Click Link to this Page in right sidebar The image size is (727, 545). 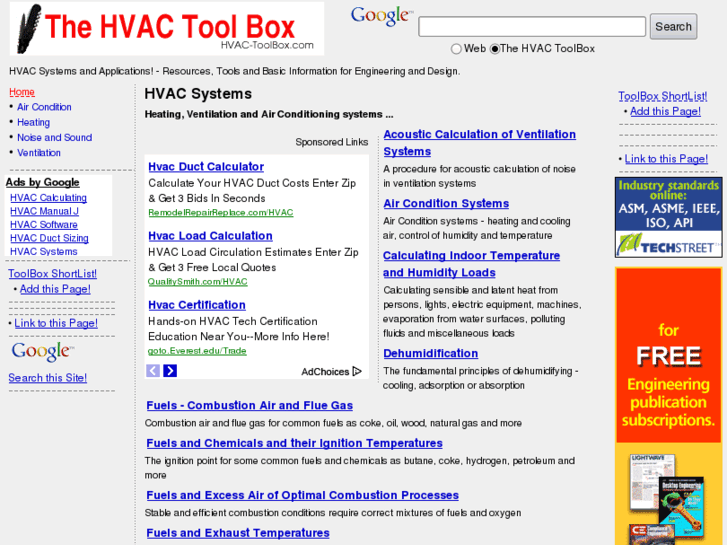pos(666,159)
